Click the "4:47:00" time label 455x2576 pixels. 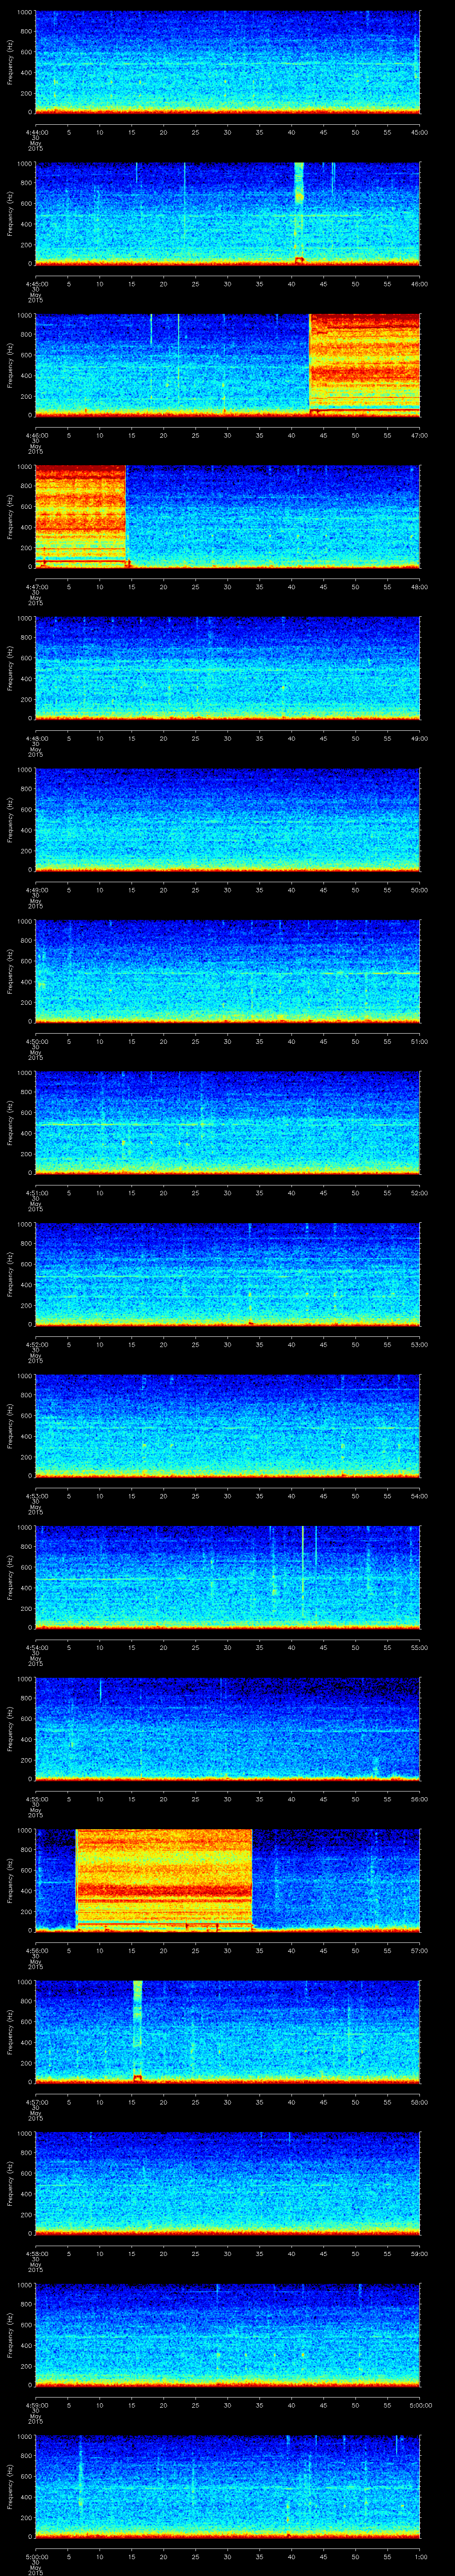click(36, 587)
